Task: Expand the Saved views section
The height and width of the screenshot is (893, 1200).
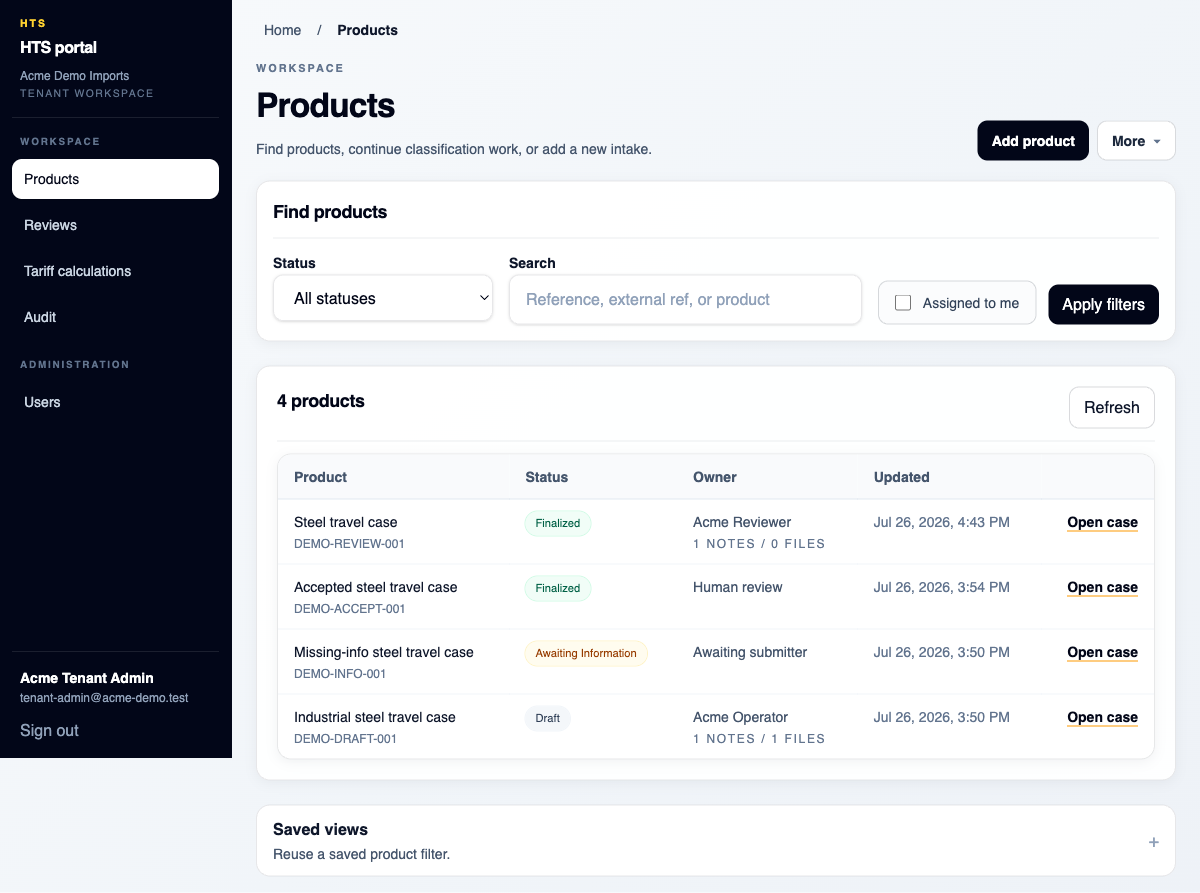Action: (x=716, y=841)
